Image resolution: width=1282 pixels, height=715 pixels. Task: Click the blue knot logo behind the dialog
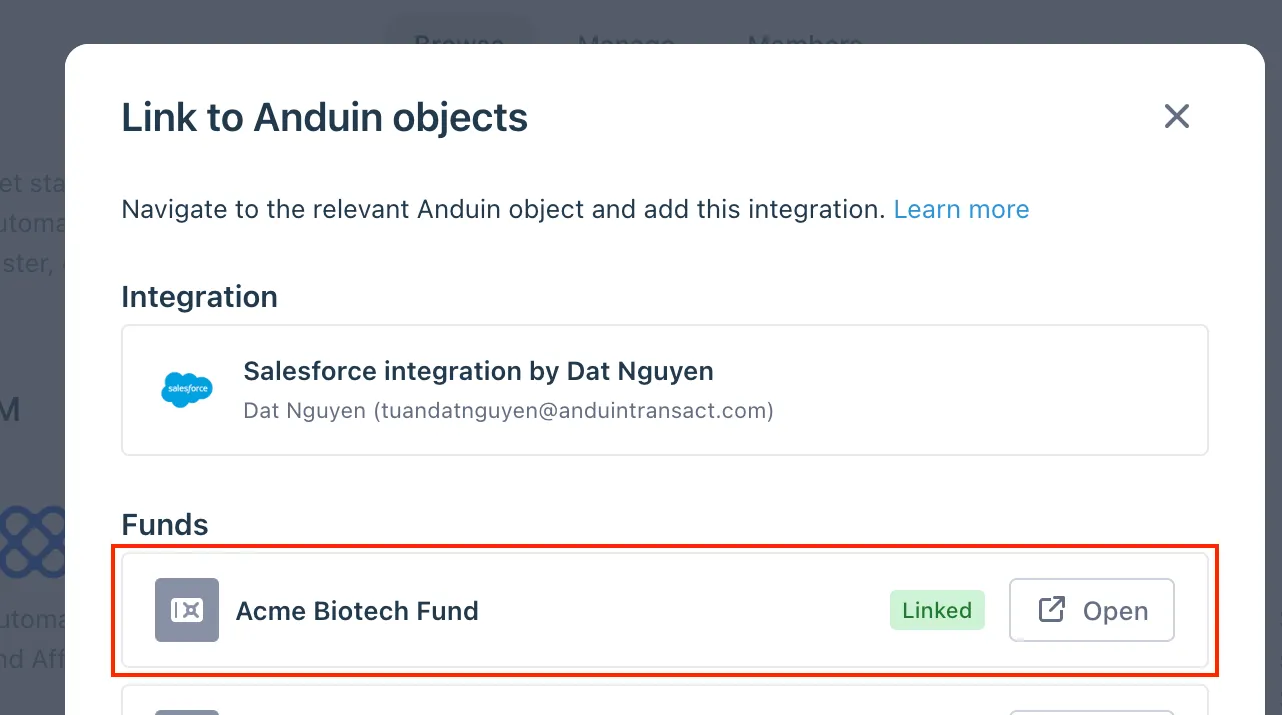[x=32, y=542]
